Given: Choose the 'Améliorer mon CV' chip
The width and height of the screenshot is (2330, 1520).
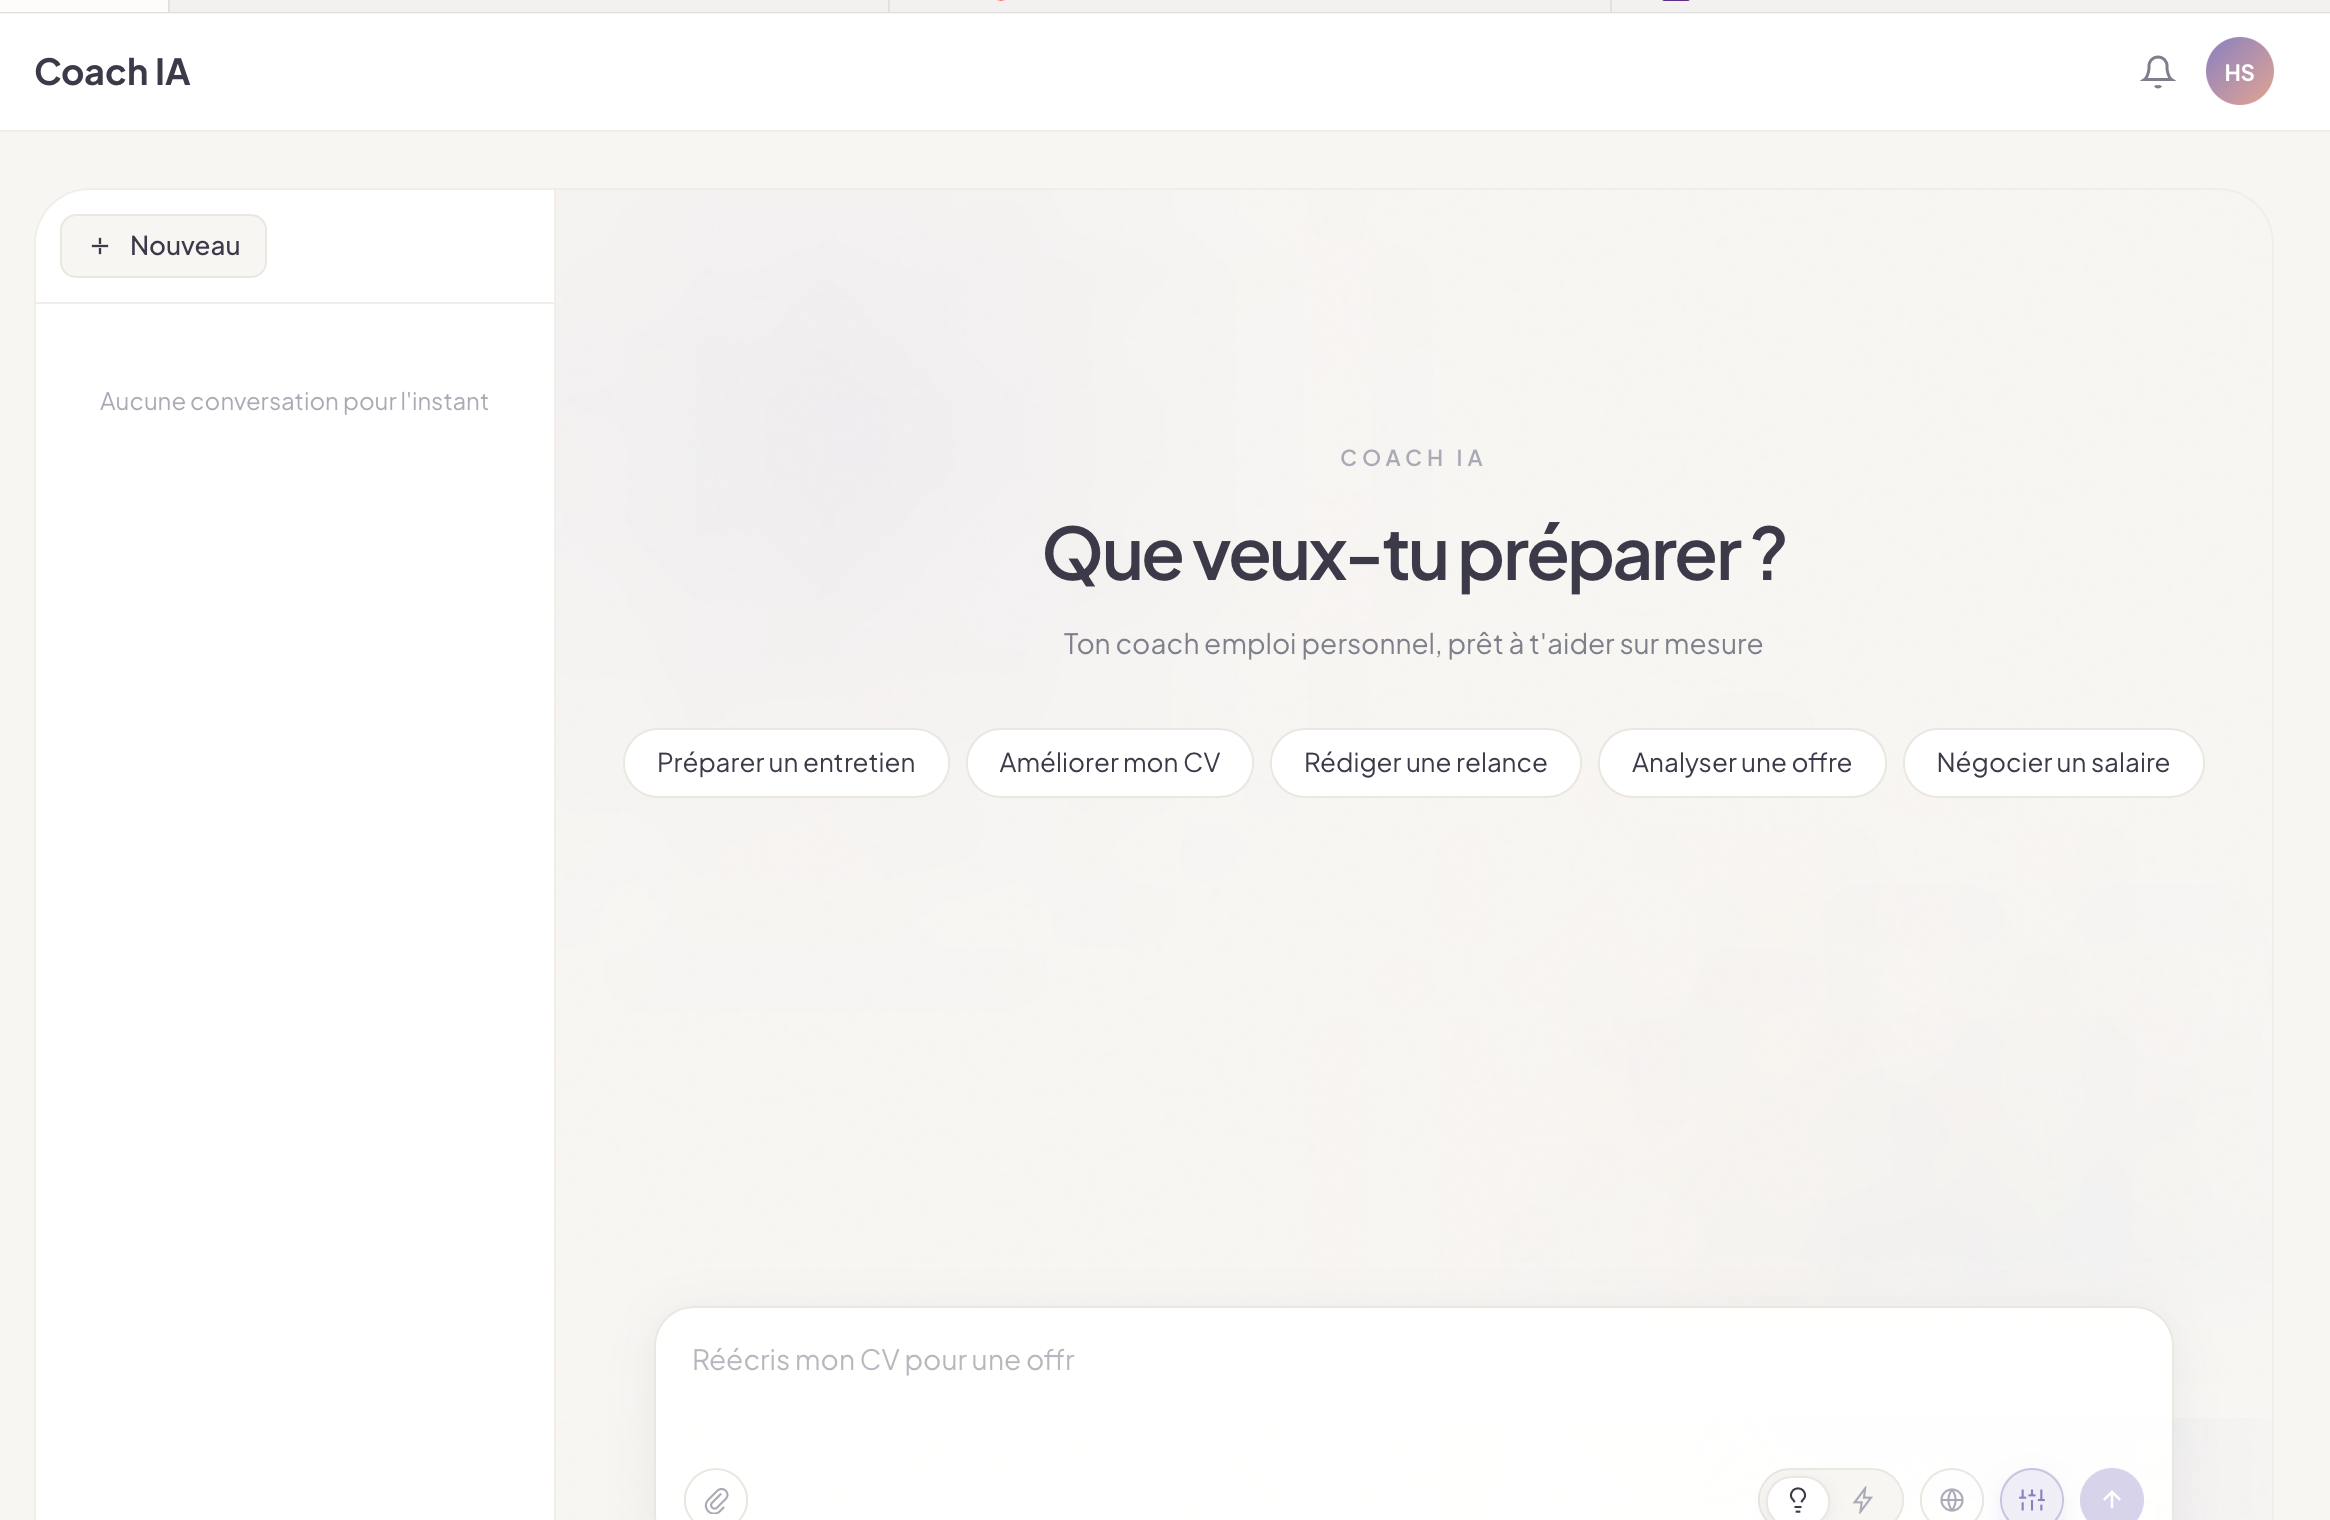Looking at the screenshot, I should (x=1109, y=763).
